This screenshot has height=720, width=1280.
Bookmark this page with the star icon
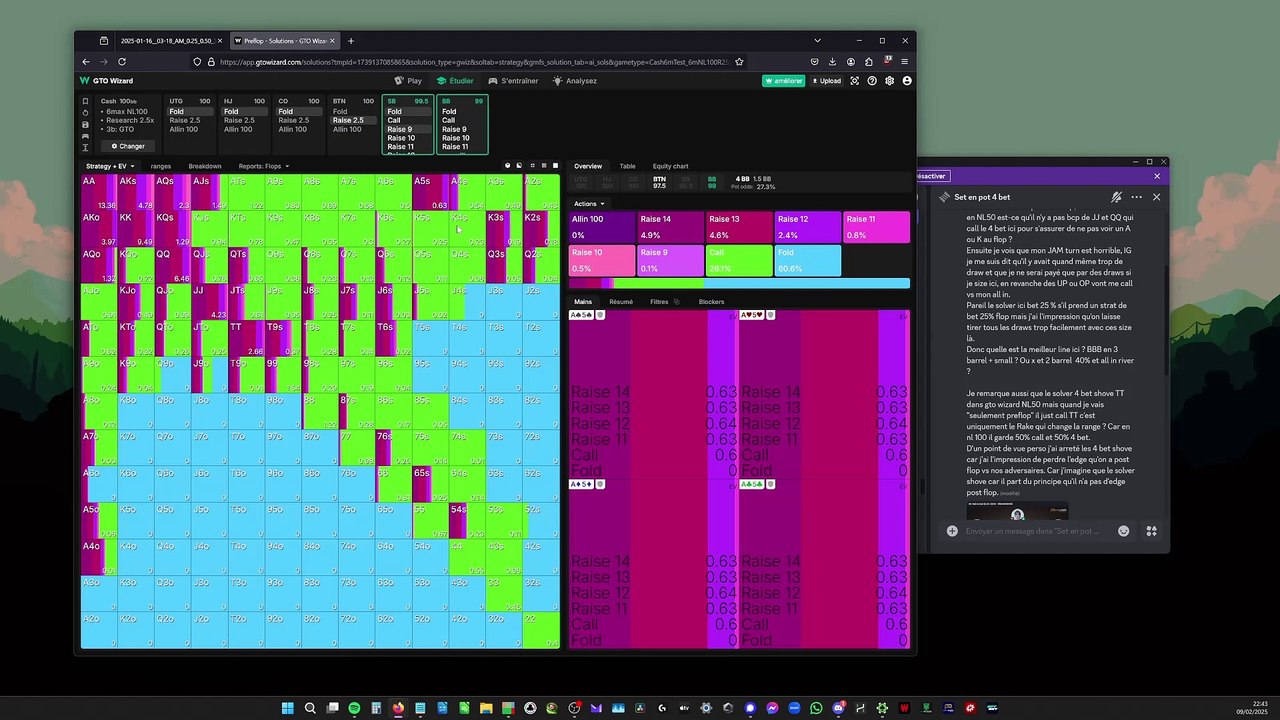739,62
